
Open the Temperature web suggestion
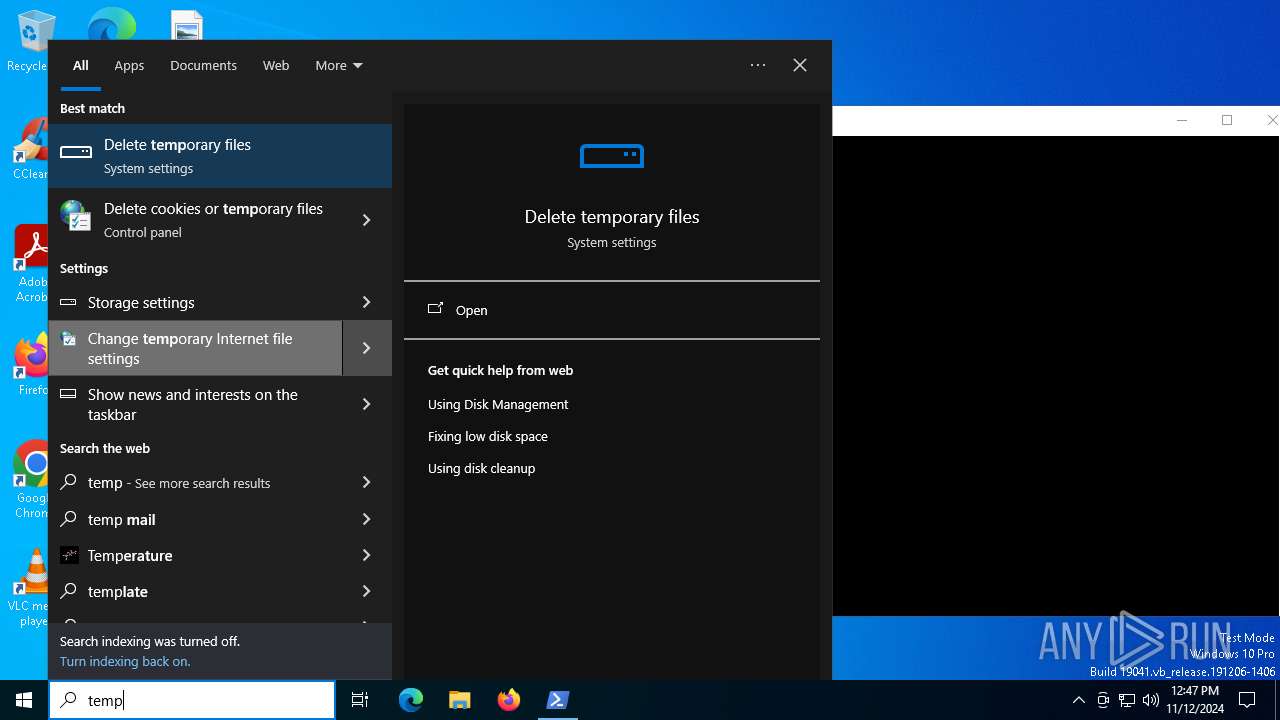tap(196, 555)
